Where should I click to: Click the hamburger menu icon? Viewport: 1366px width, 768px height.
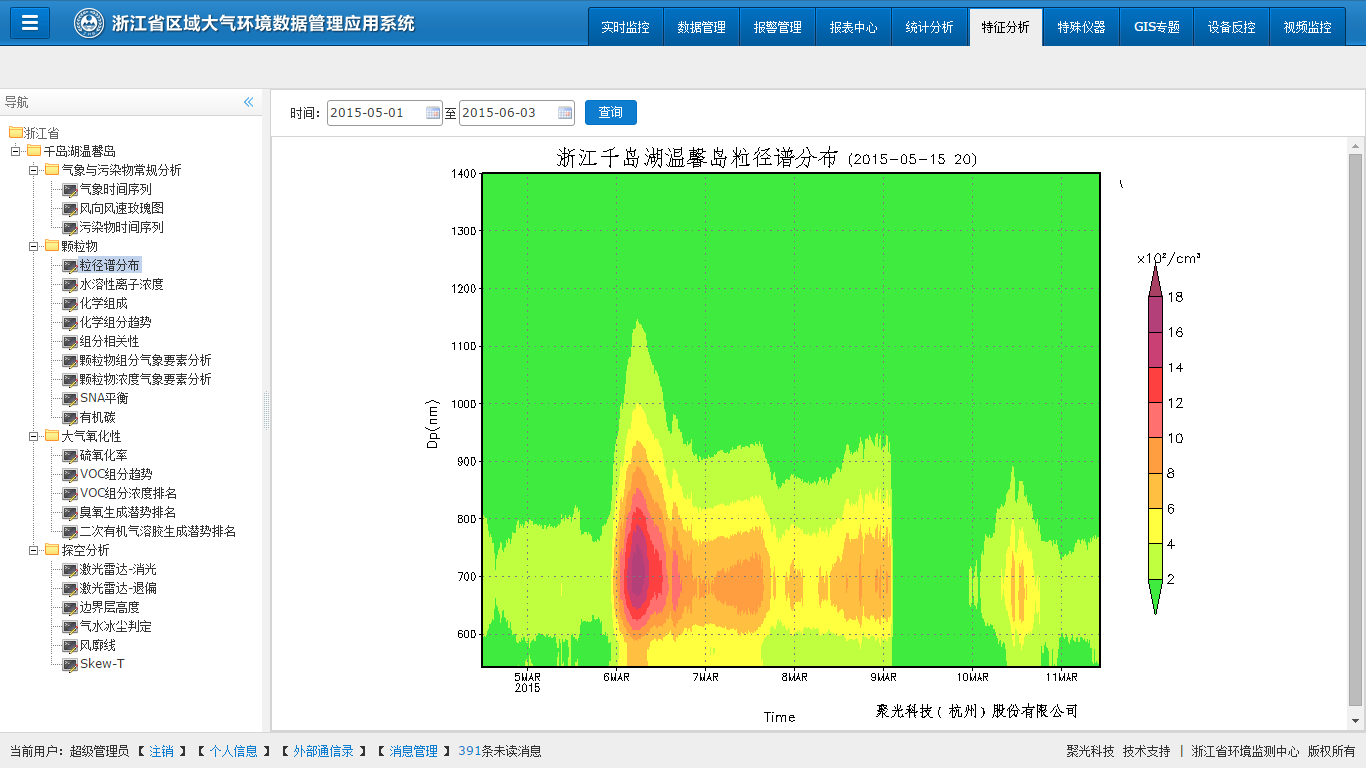pyautogui.click(x=30, y=23)
